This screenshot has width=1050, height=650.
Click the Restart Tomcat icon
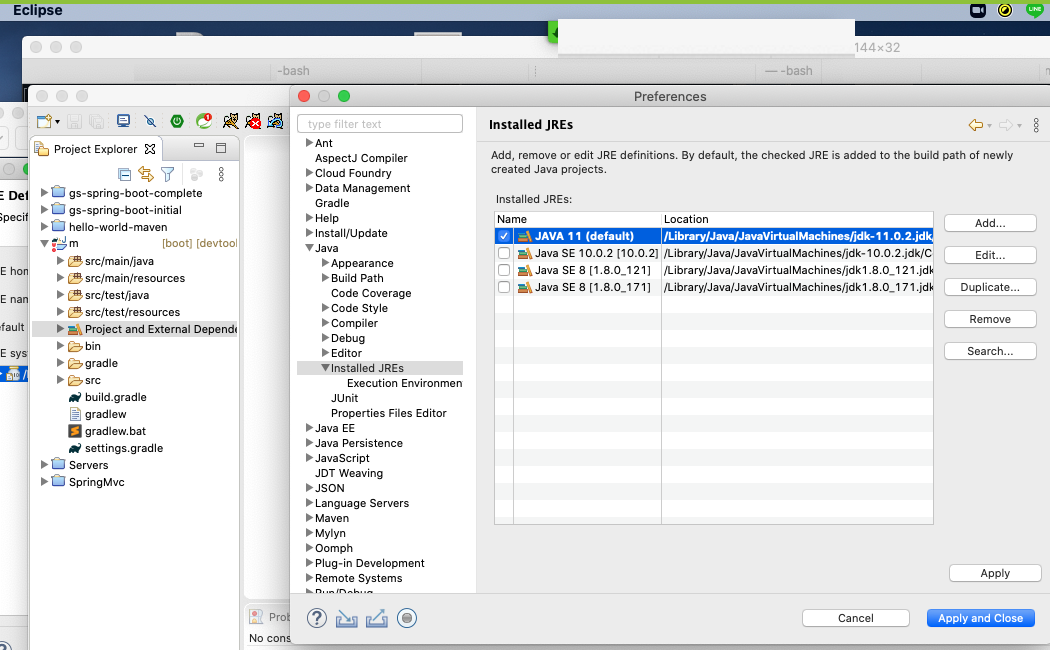click(275, 120)
